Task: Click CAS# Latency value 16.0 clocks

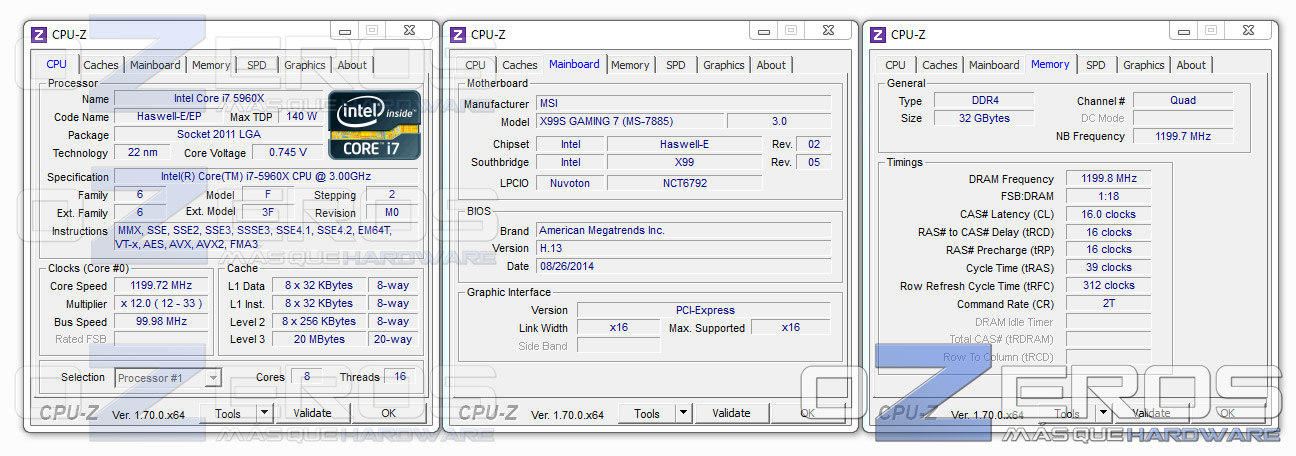Action: coord(1108,214)
